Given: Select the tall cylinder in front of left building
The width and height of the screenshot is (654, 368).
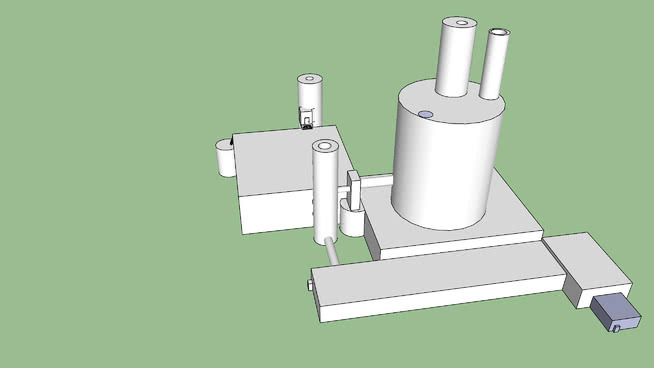Looking at the screenshot, I should pos(325,192).
